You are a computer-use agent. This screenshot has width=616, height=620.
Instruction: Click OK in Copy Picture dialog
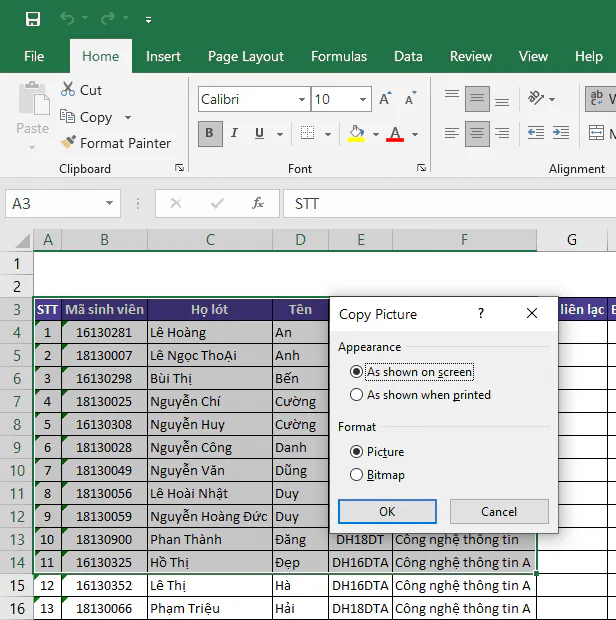(387, 511)
